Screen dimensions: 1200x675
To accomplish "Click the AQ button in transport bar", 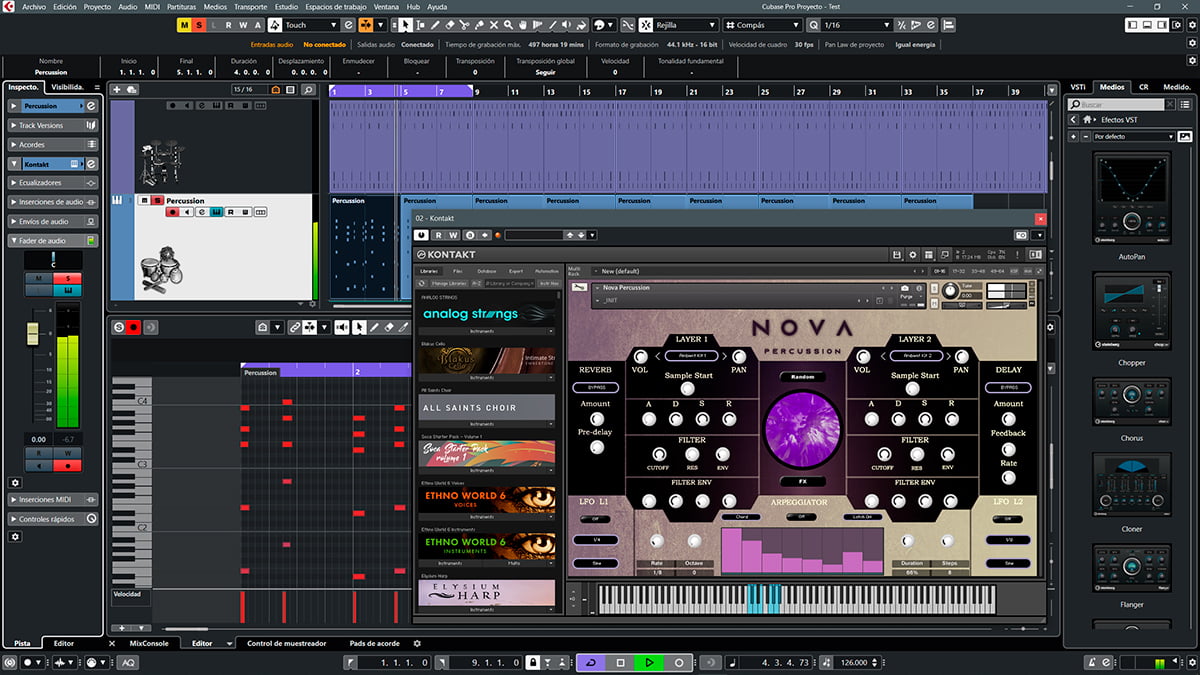I will tap(129, 662).
